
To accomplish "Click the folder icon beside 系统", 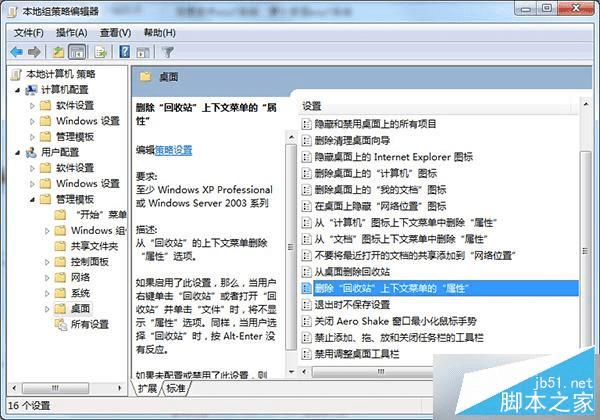I will (x=60, y=293).
